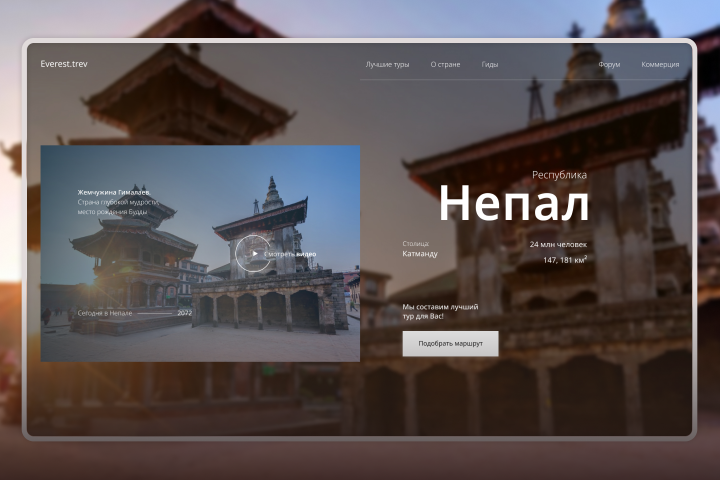Click the Подобрать маршрут button
This screenshot has width=720, height=480.
[x=450, y=344]
